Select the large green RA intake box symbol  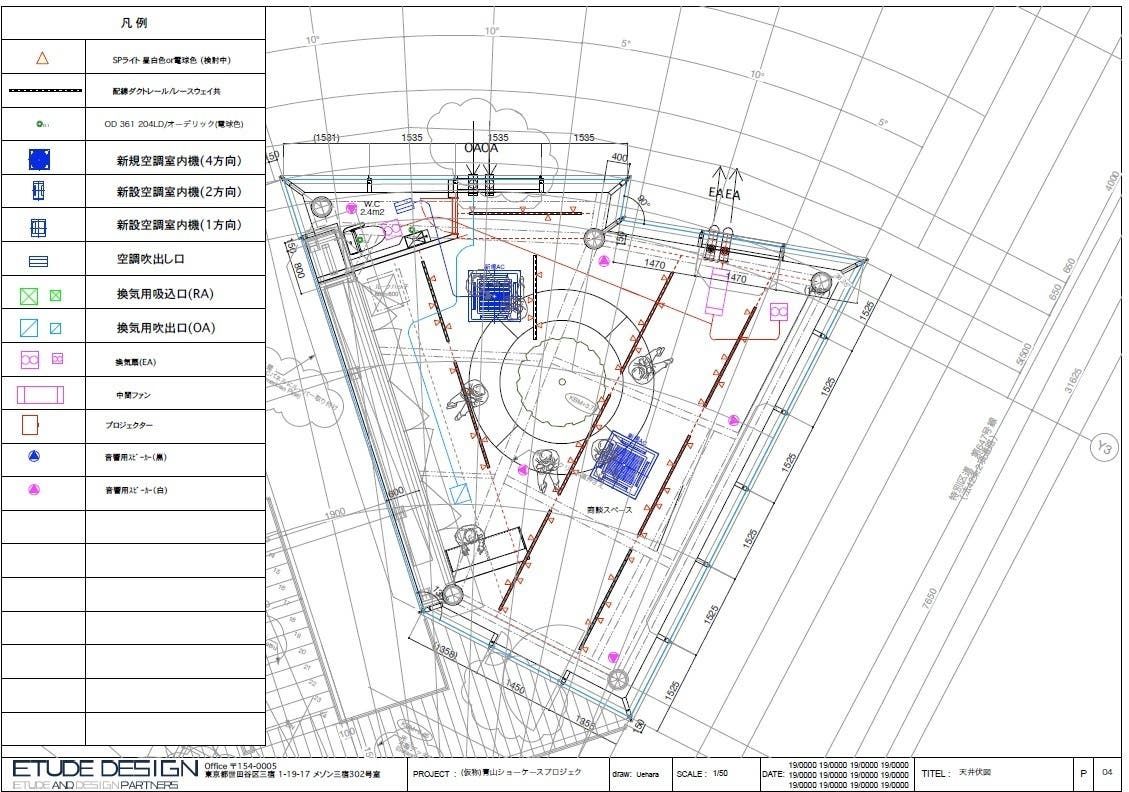click(29, 295)
